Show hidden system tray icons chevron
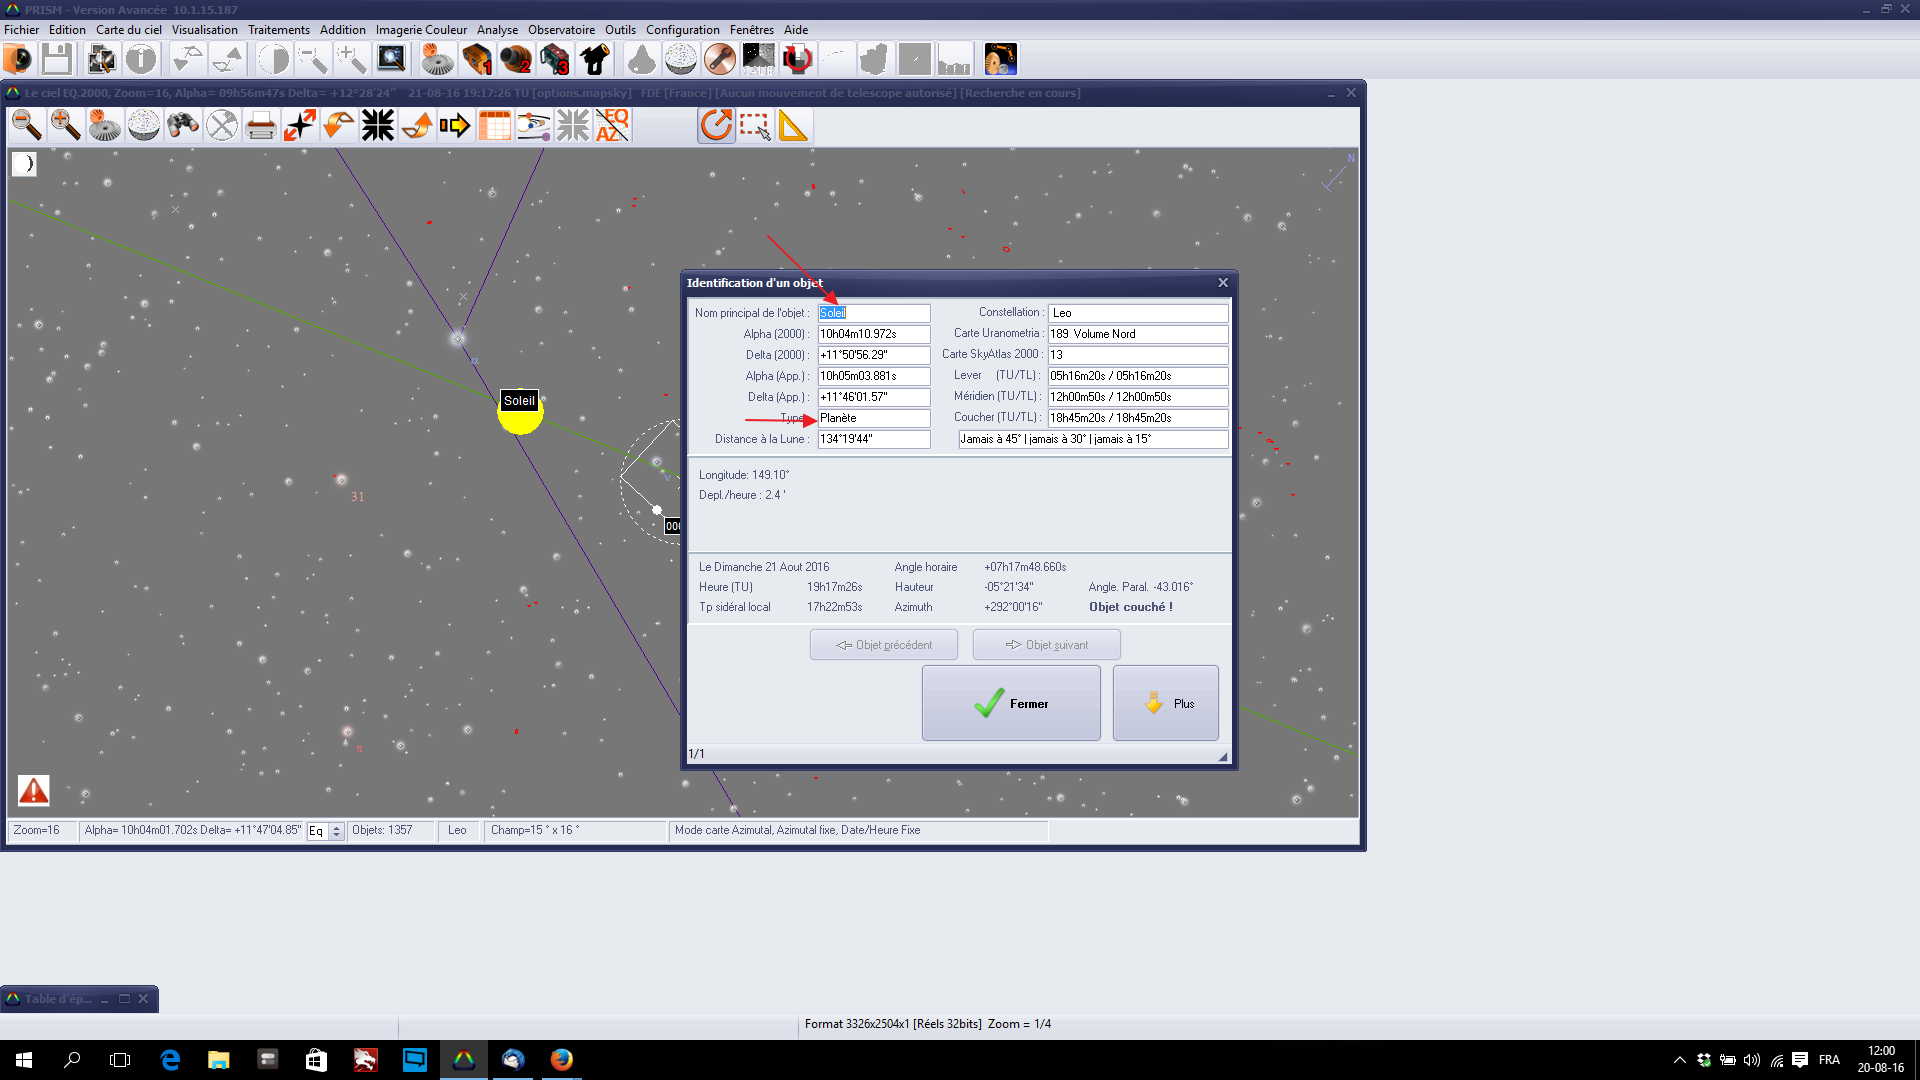 click(1679, 1060)
